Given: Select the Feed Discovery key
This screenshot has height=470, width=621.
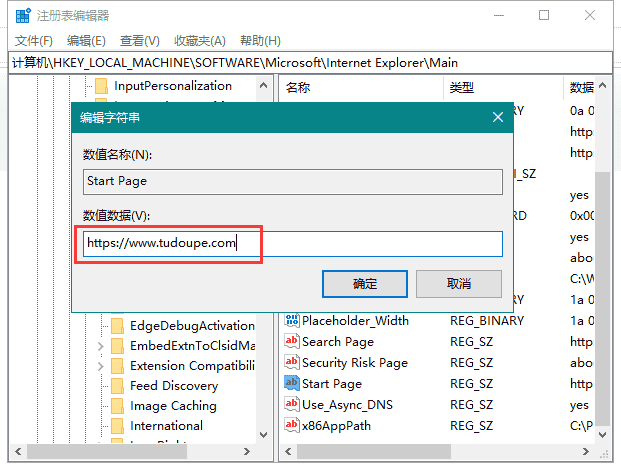Looking at the screenshot, I should coord(174,386).
